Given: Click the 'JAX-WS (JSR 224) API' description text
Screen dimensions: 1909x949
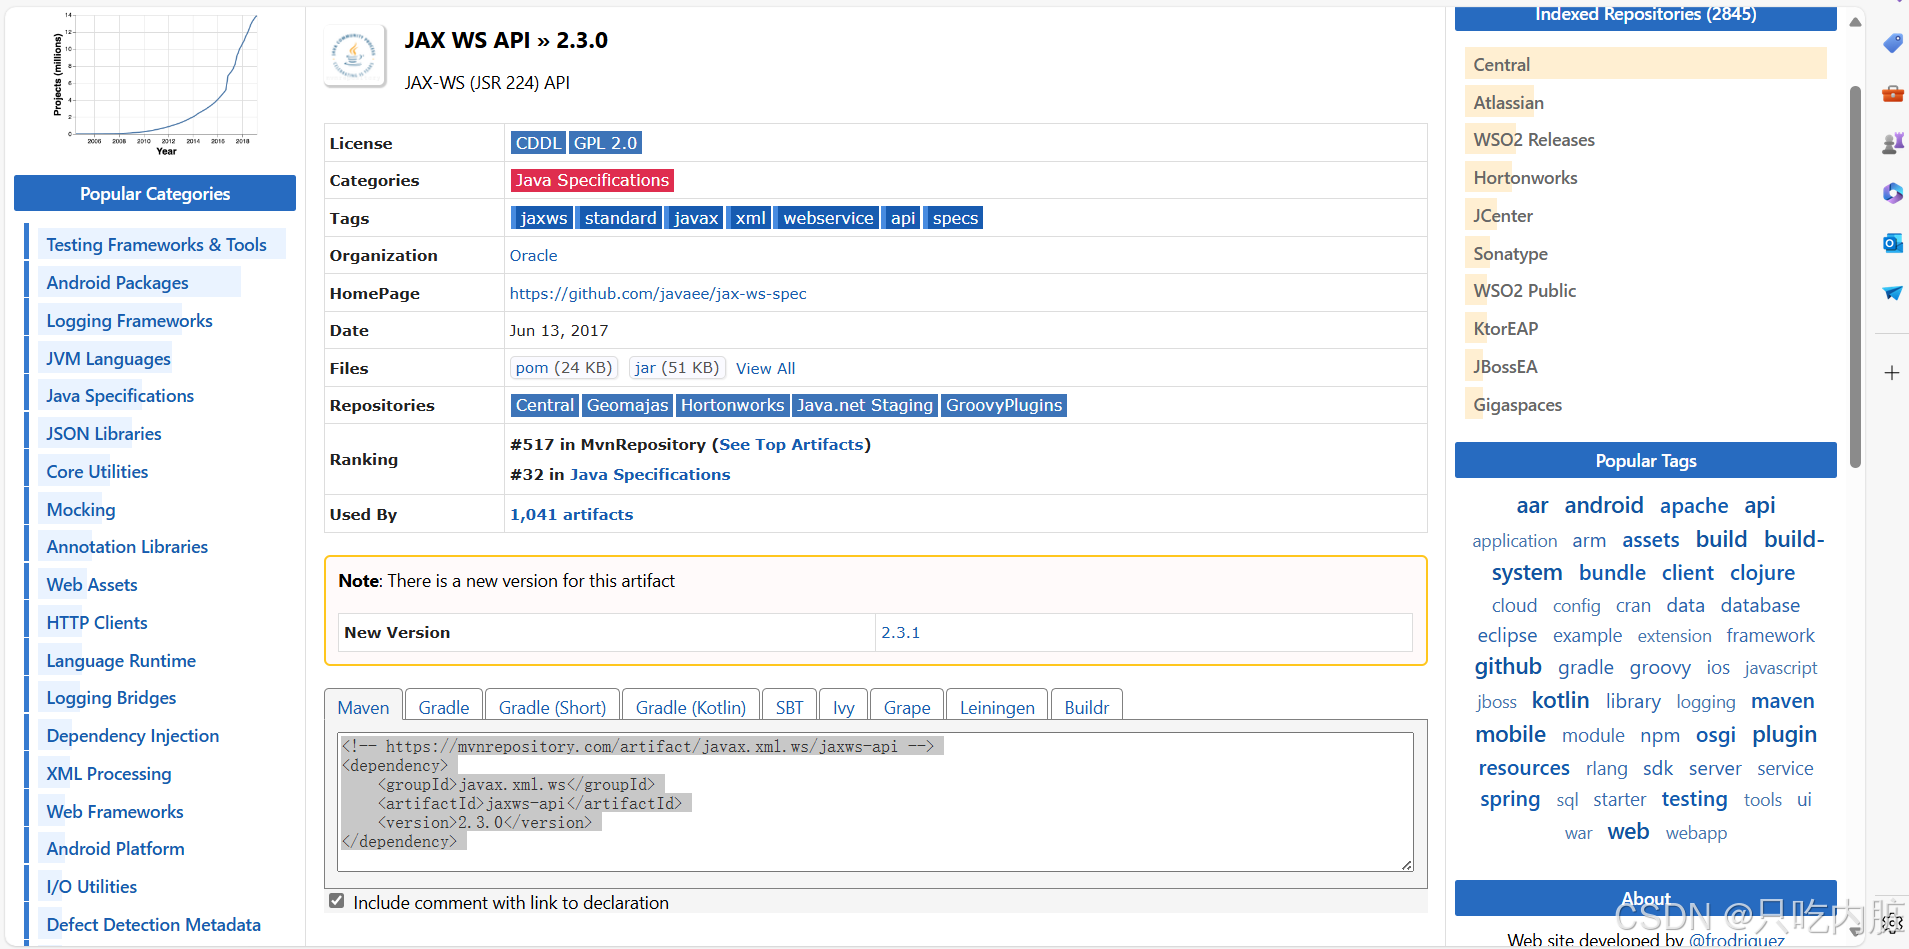Looking at the screenshot, I should (x=487, y=82).
